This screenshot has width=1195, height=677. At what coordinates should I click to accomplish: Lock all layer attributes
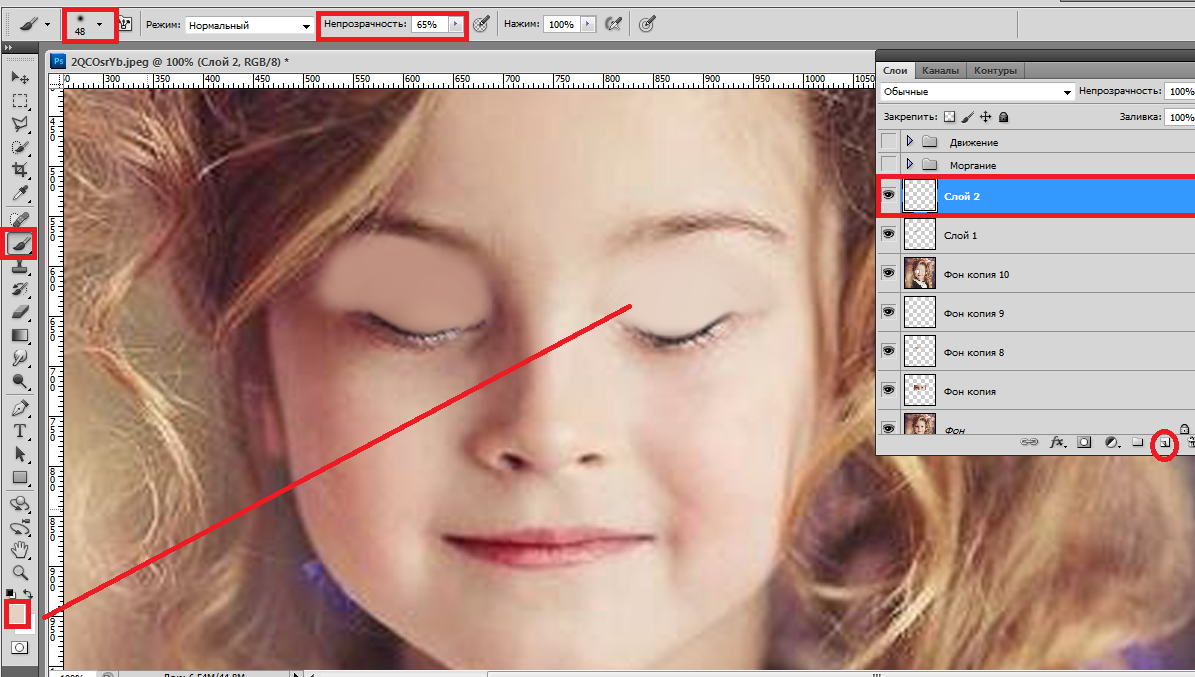1004,117
